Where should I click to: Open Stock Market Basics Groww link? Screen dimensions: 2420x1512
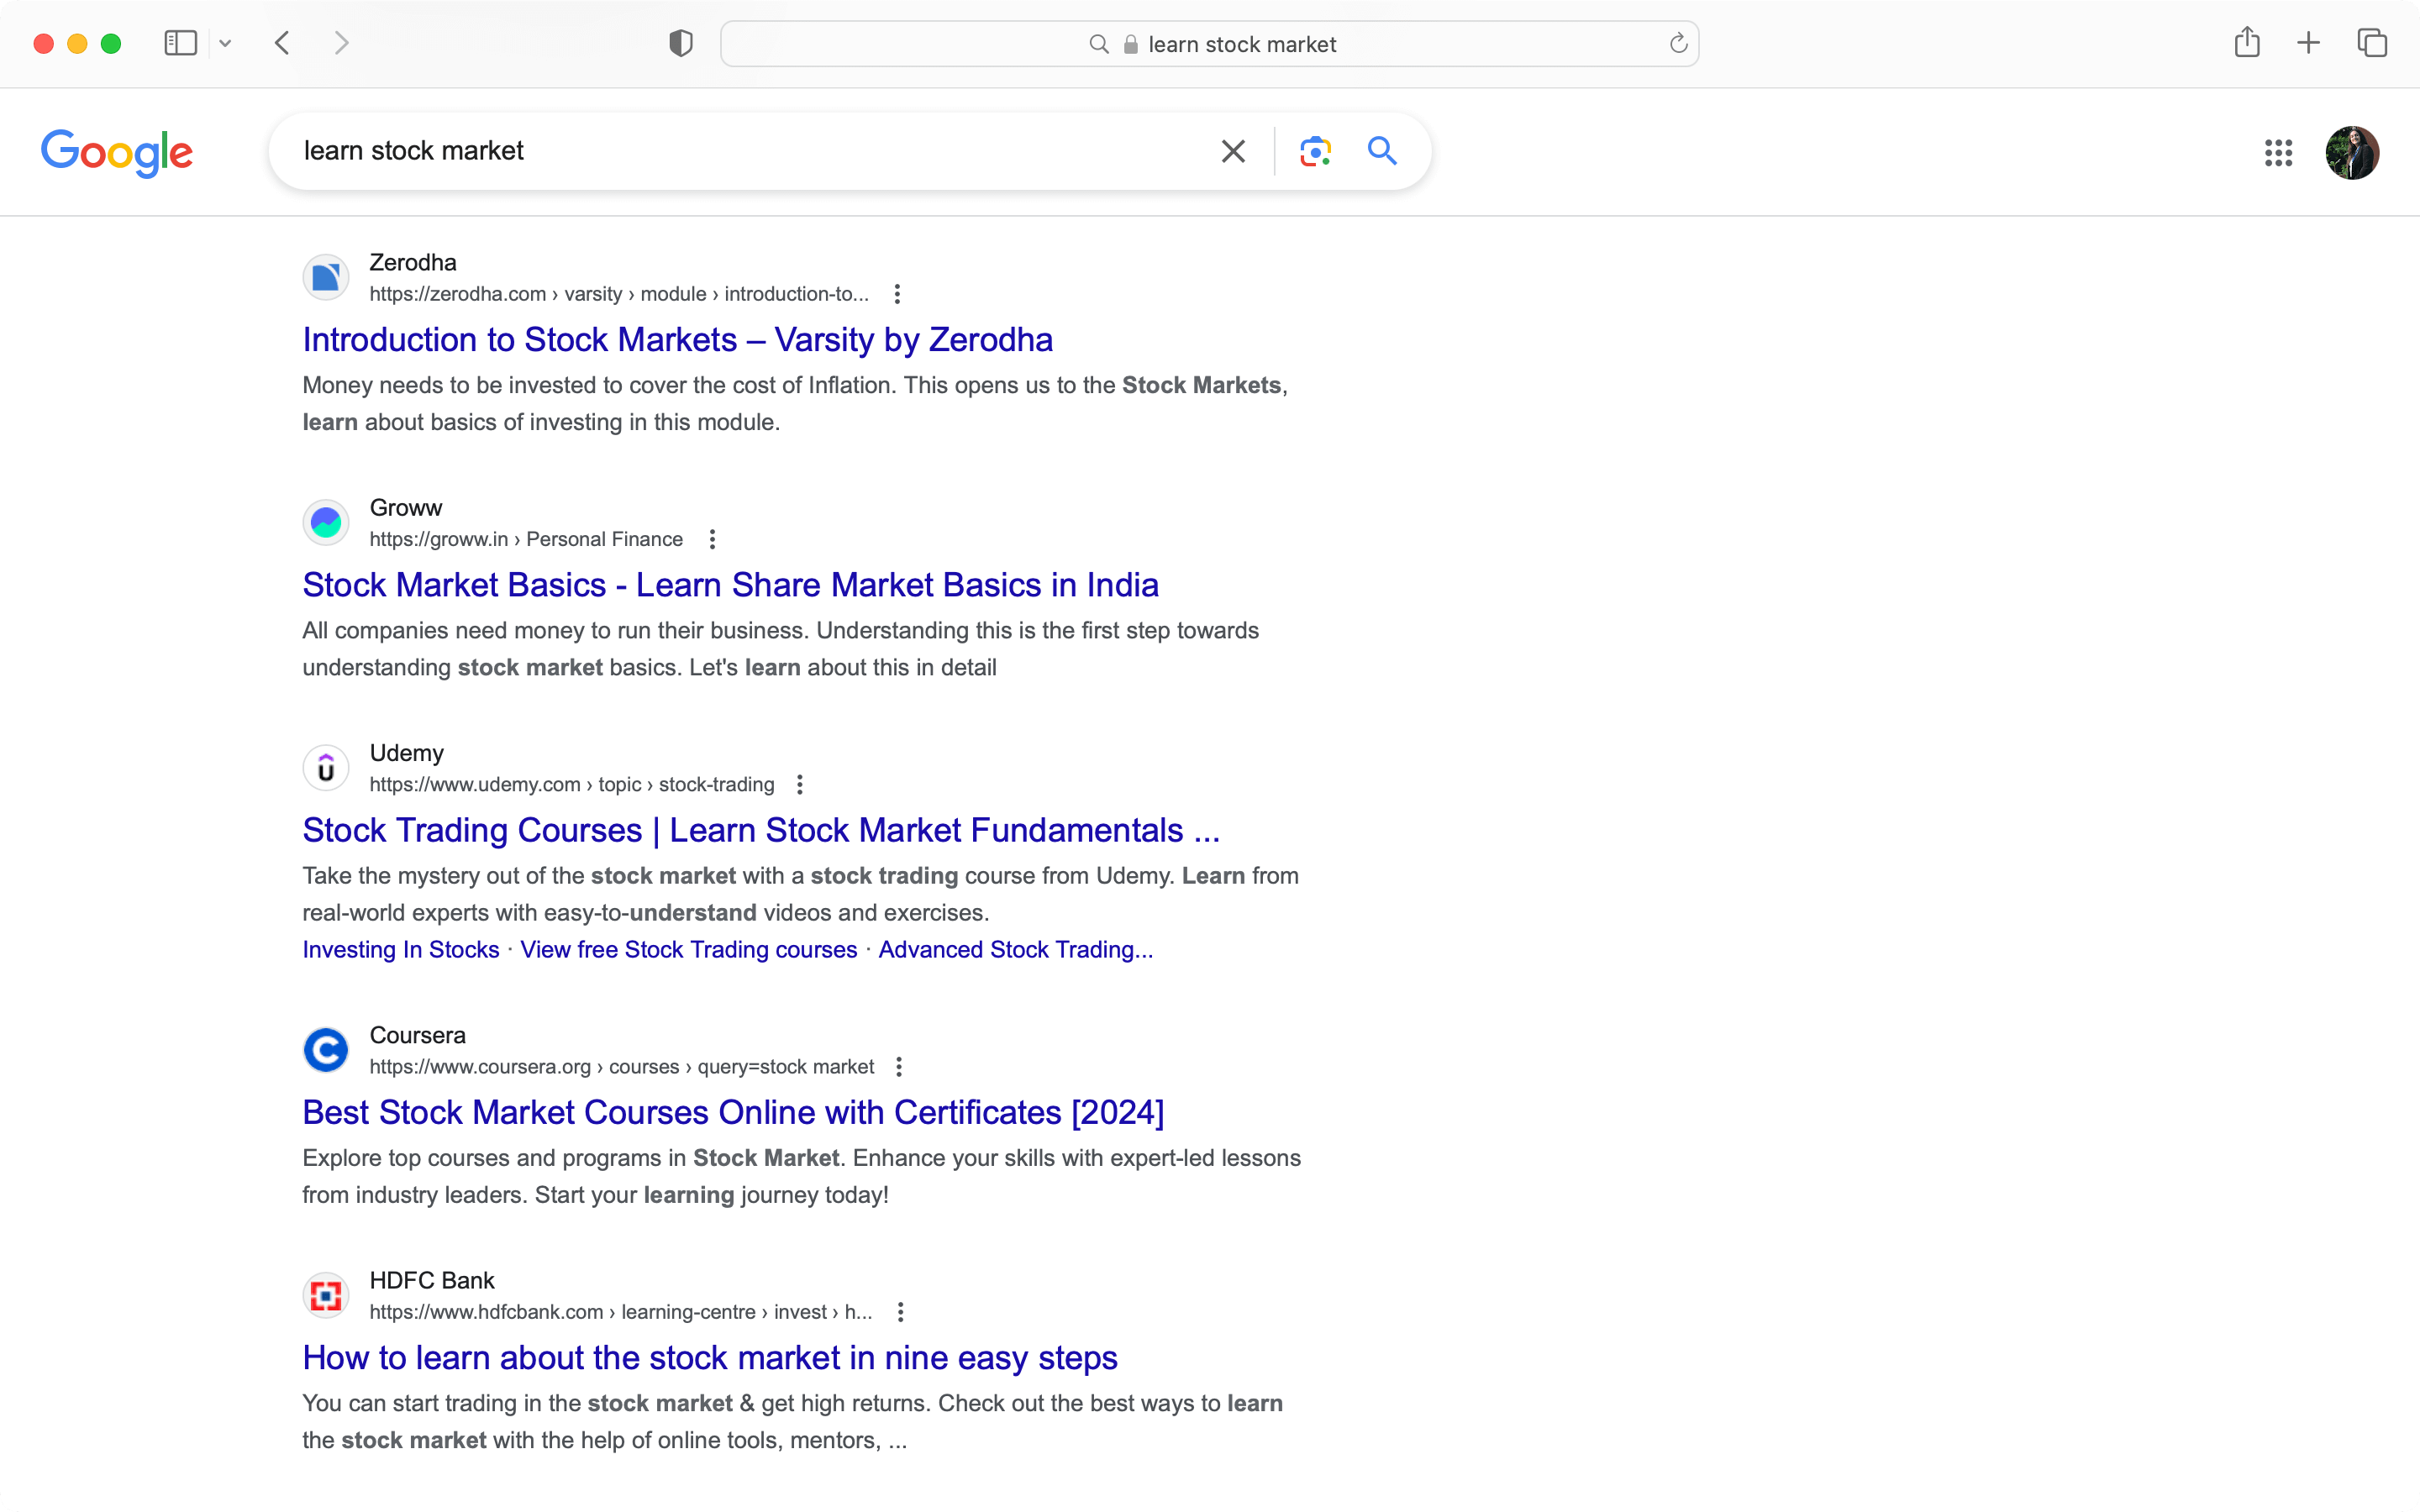[x=731, y=585]
